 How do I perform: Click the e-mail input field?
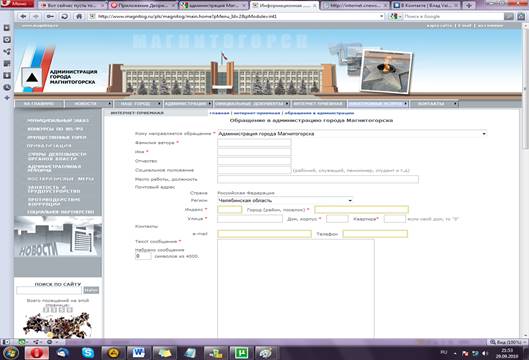(x=264, y=234)
